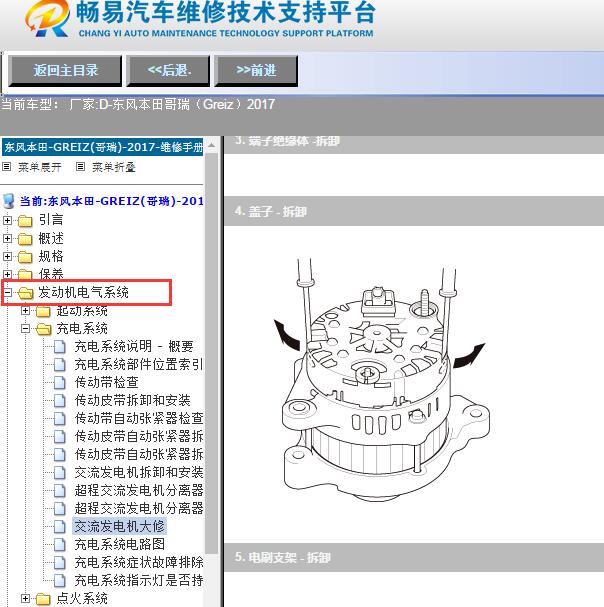Click the open folder icon of 发动机电气系统
604x607 pixels.
pyautogui.click(x=26, y=293)
